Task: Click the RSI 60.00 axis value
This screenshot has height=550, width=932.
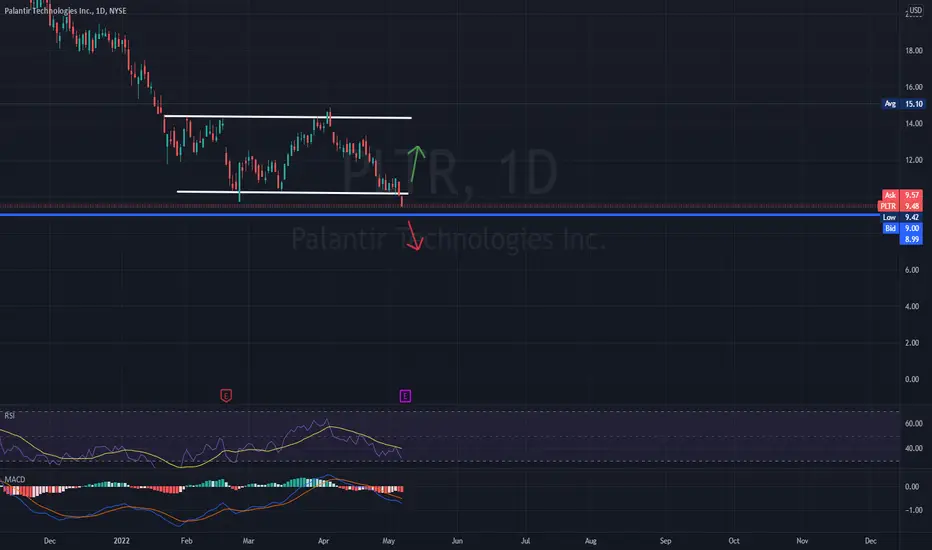Action: tap(914, 424)
